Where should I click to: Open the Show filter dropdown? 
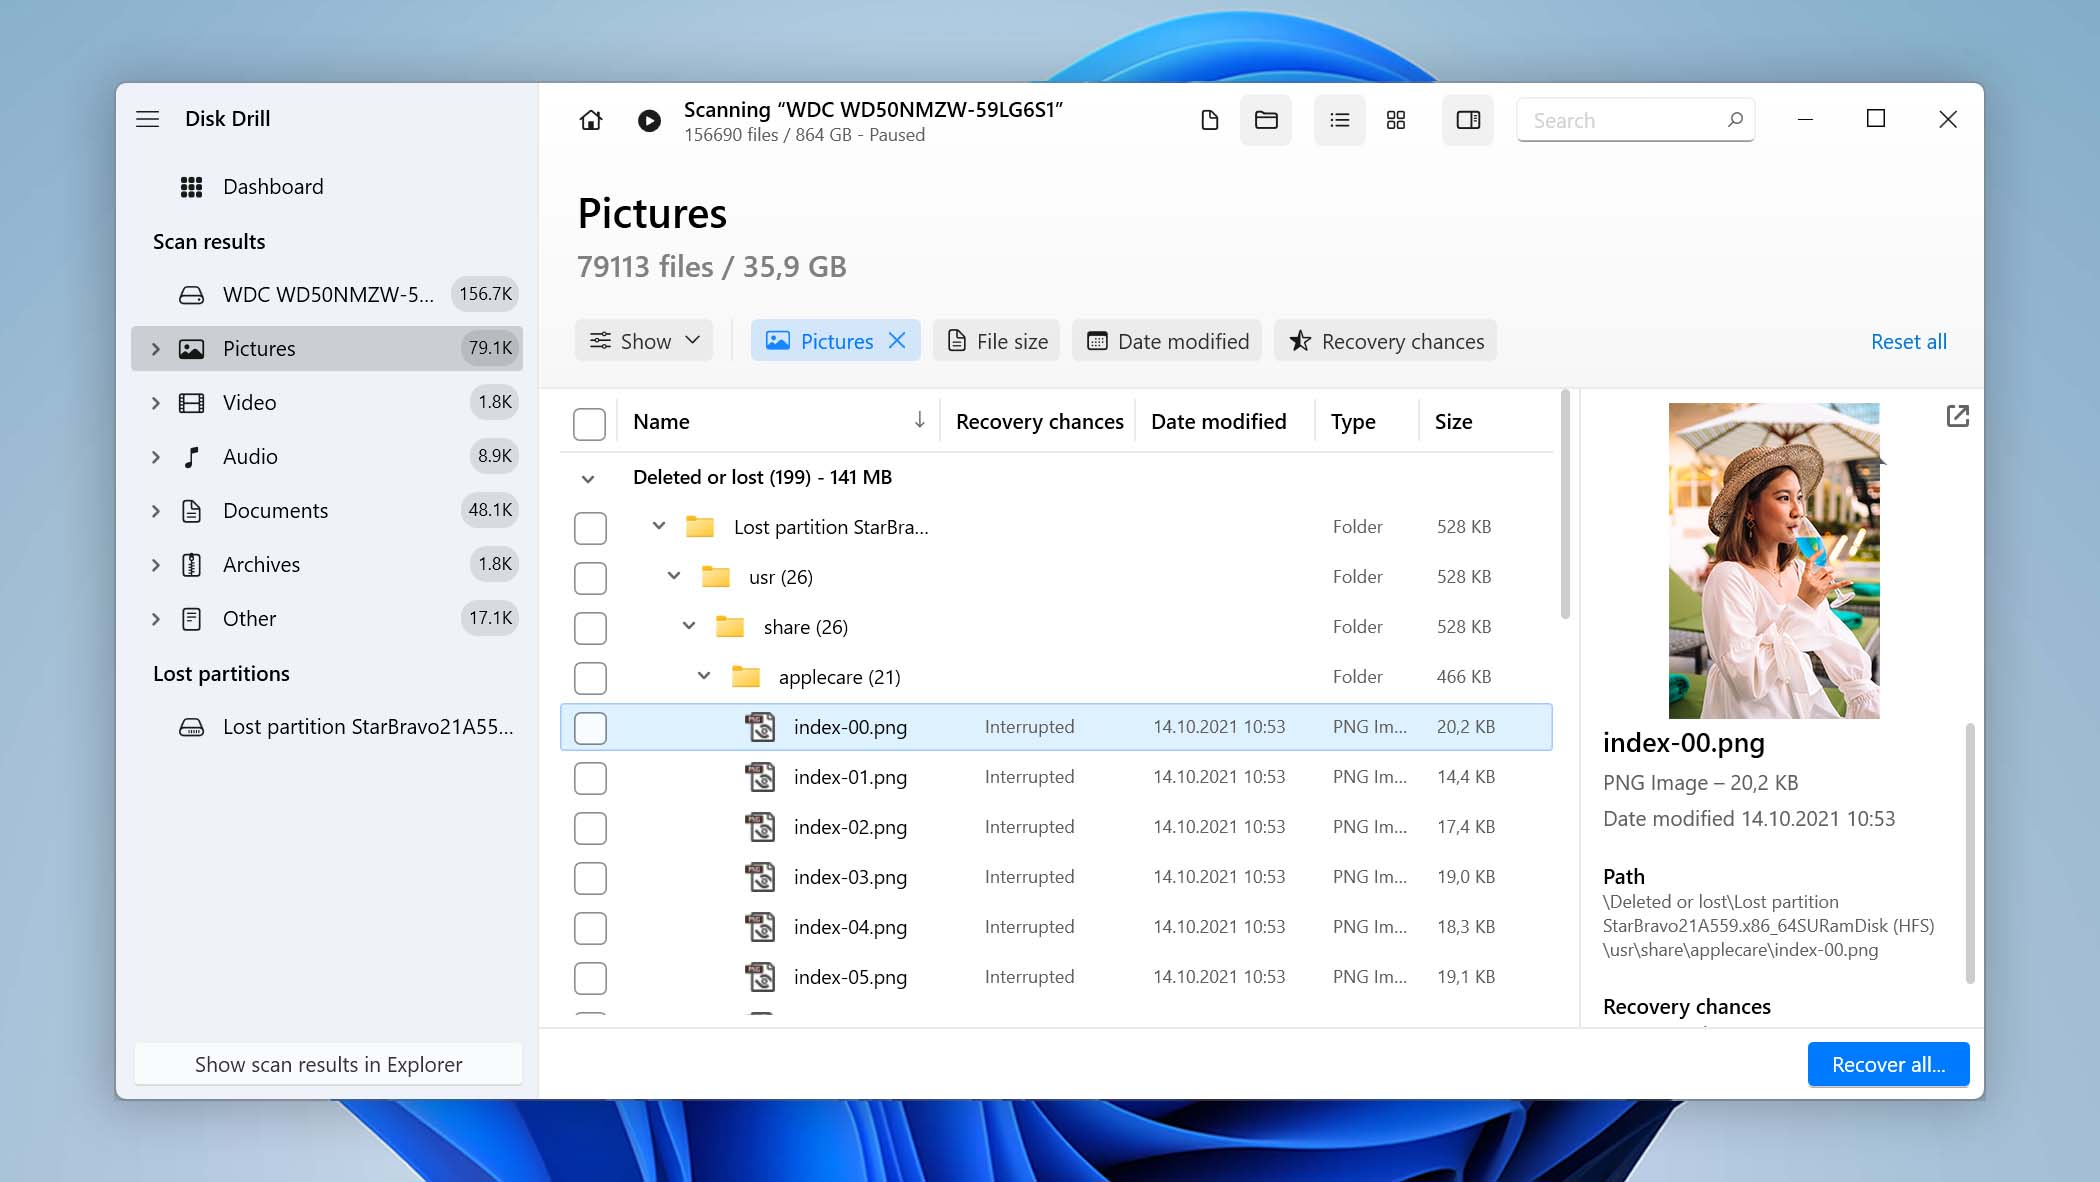(x=646, y=342)
